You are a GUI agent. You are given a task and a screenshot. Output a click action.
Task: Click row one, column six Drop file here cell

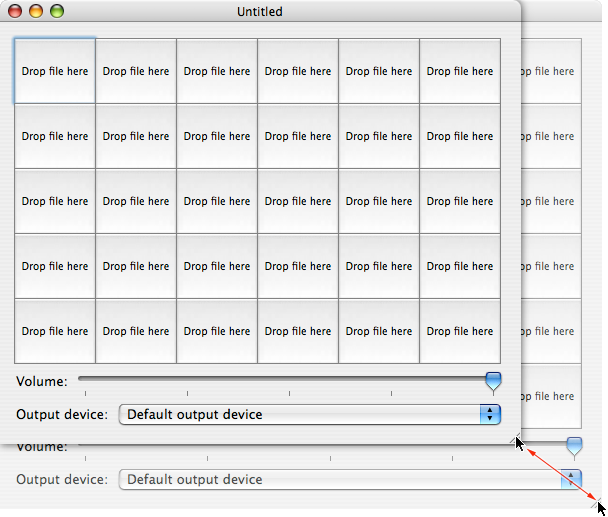pyautogui.click(x=460, y=71)
